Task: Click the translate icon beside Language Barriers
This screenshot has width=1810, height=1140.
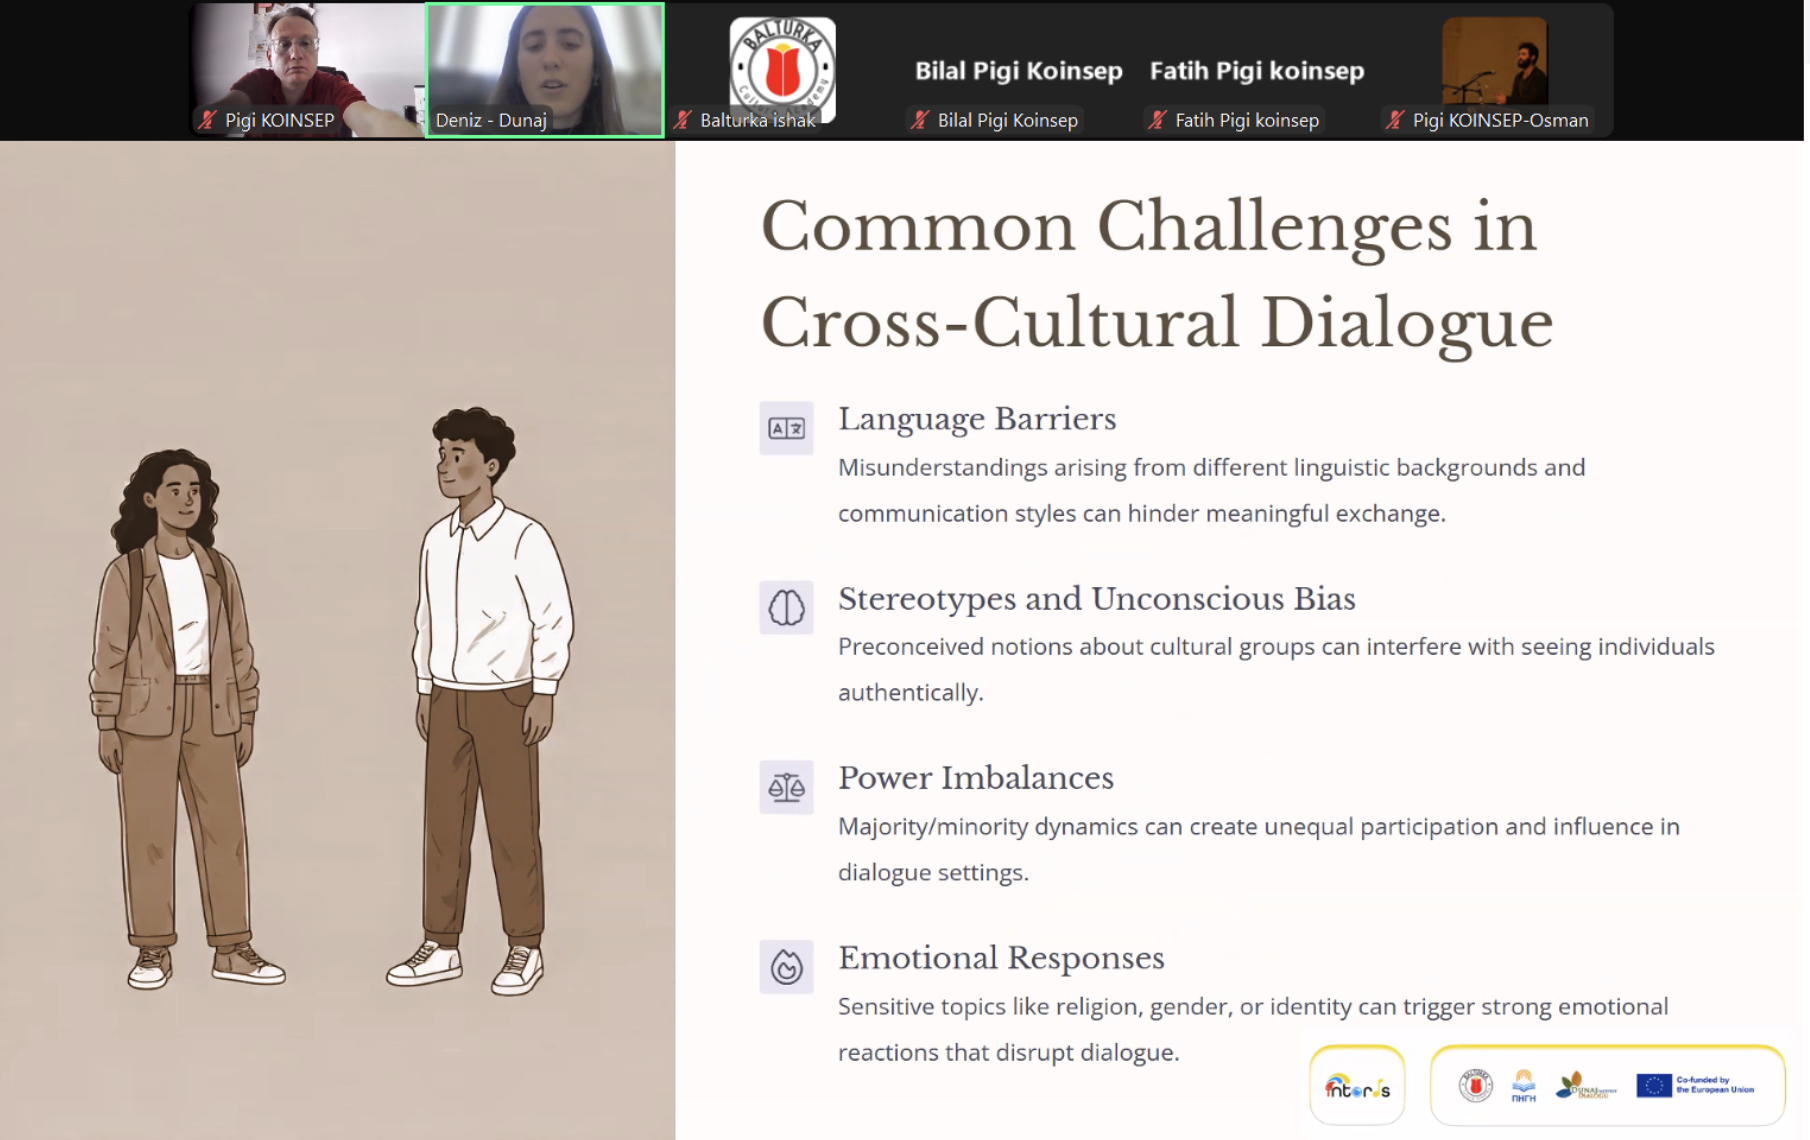Action: point(786,428)
